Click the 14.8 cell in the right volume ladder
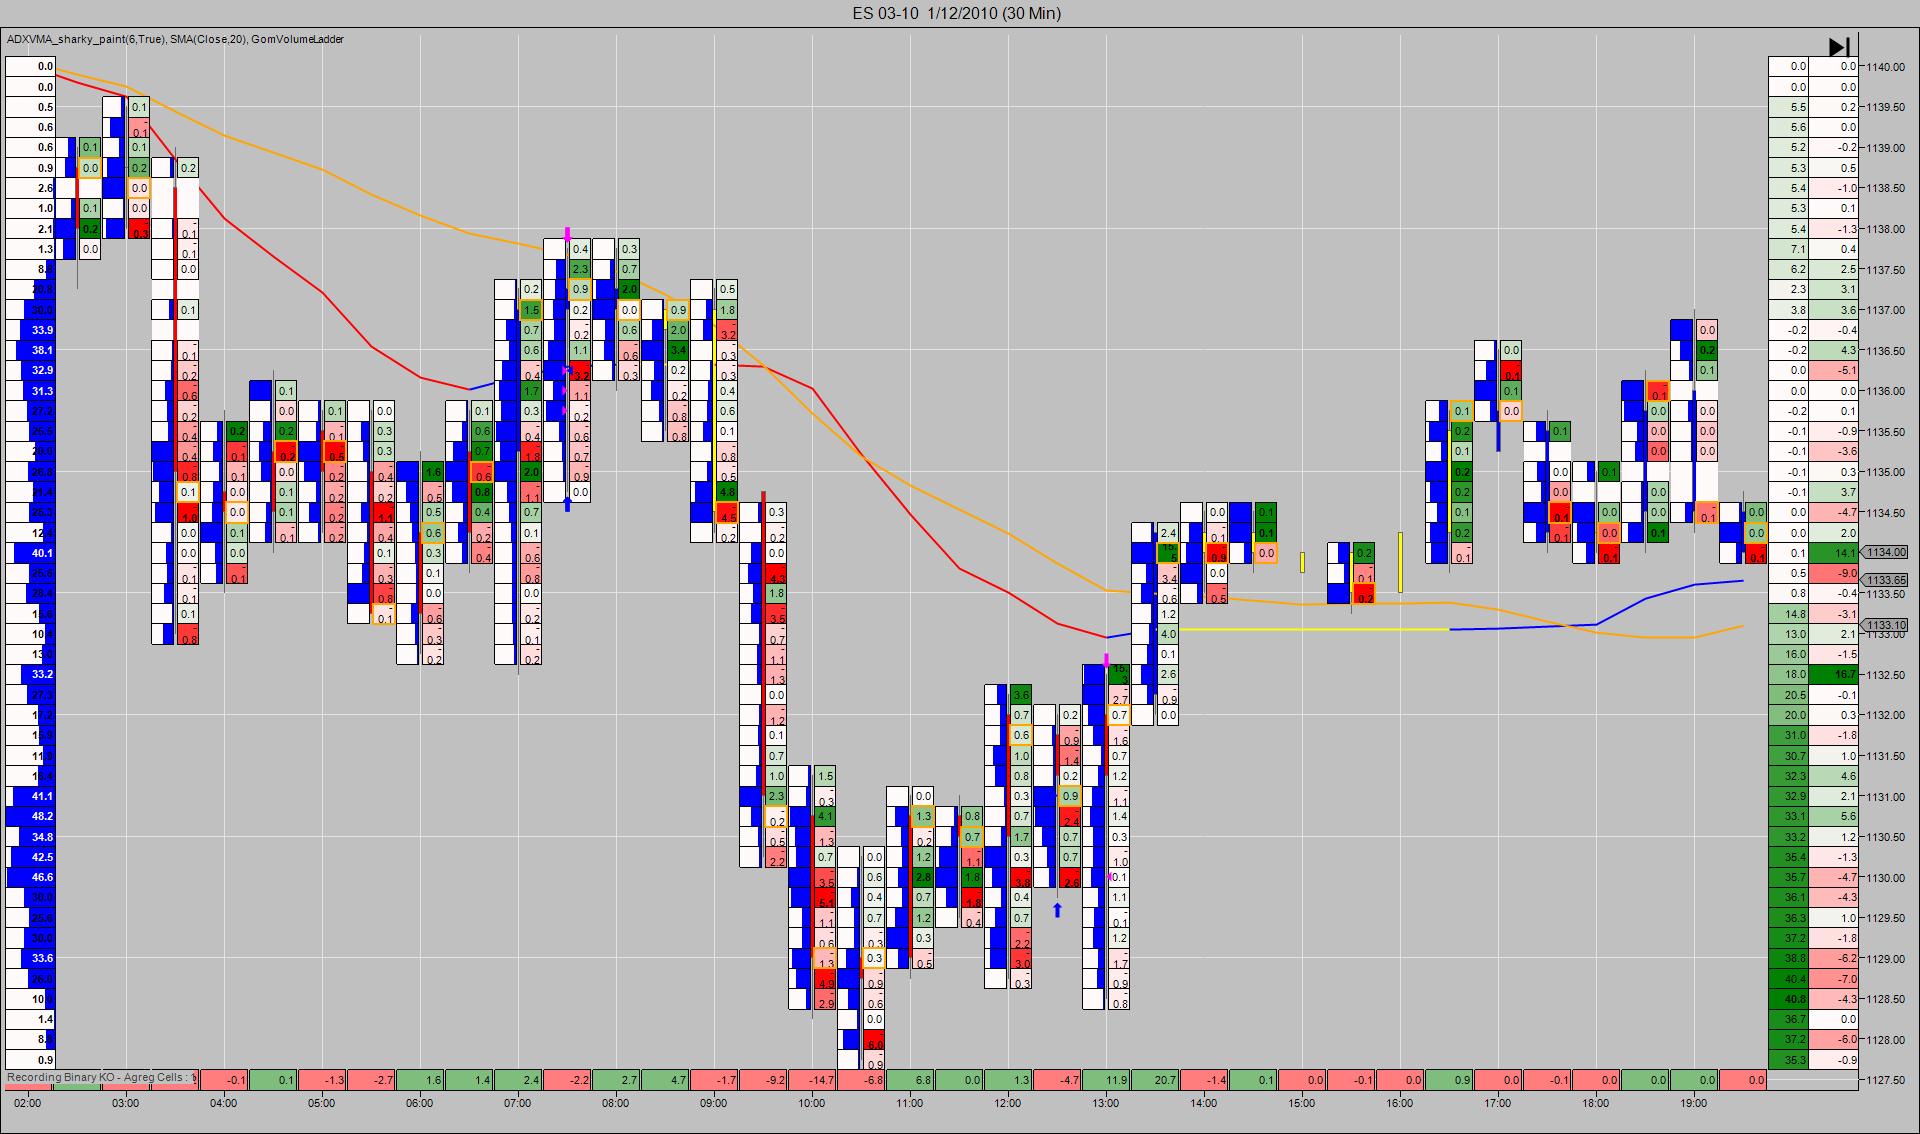Viewport: 1920px width, 1134px height. point(1789,614)
